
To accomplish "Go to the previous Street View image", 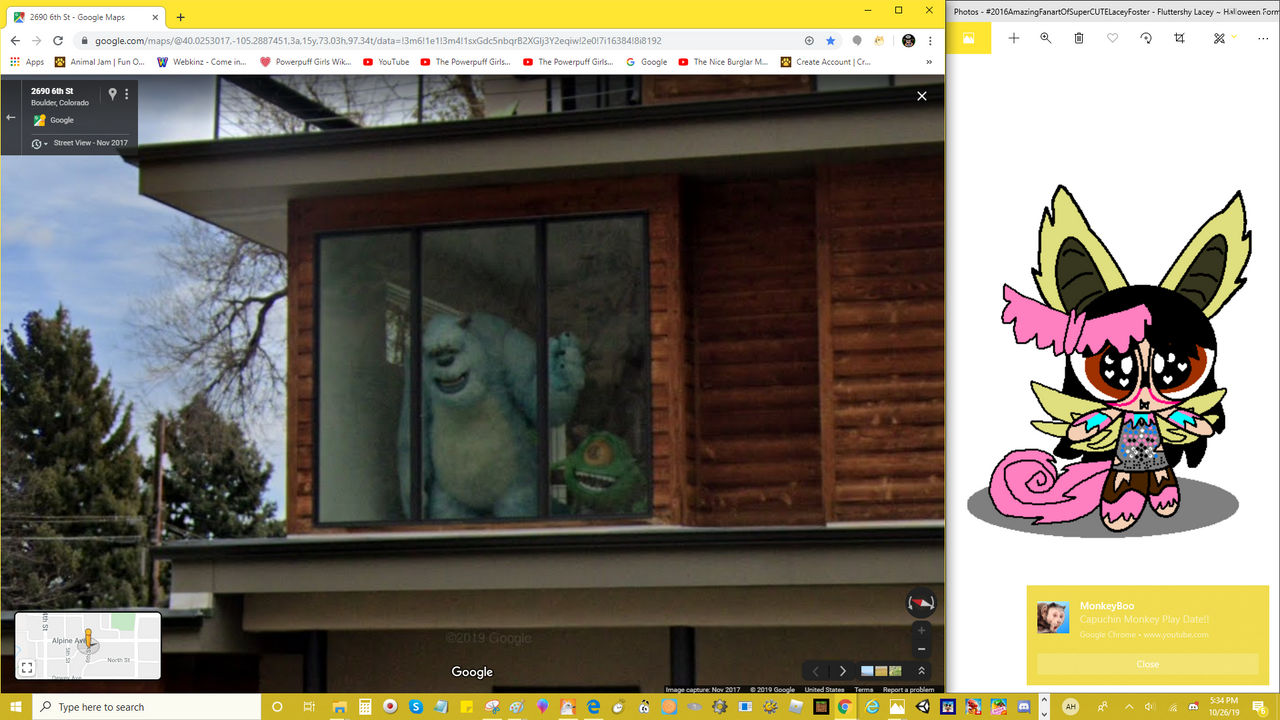I will pos(815,671).
